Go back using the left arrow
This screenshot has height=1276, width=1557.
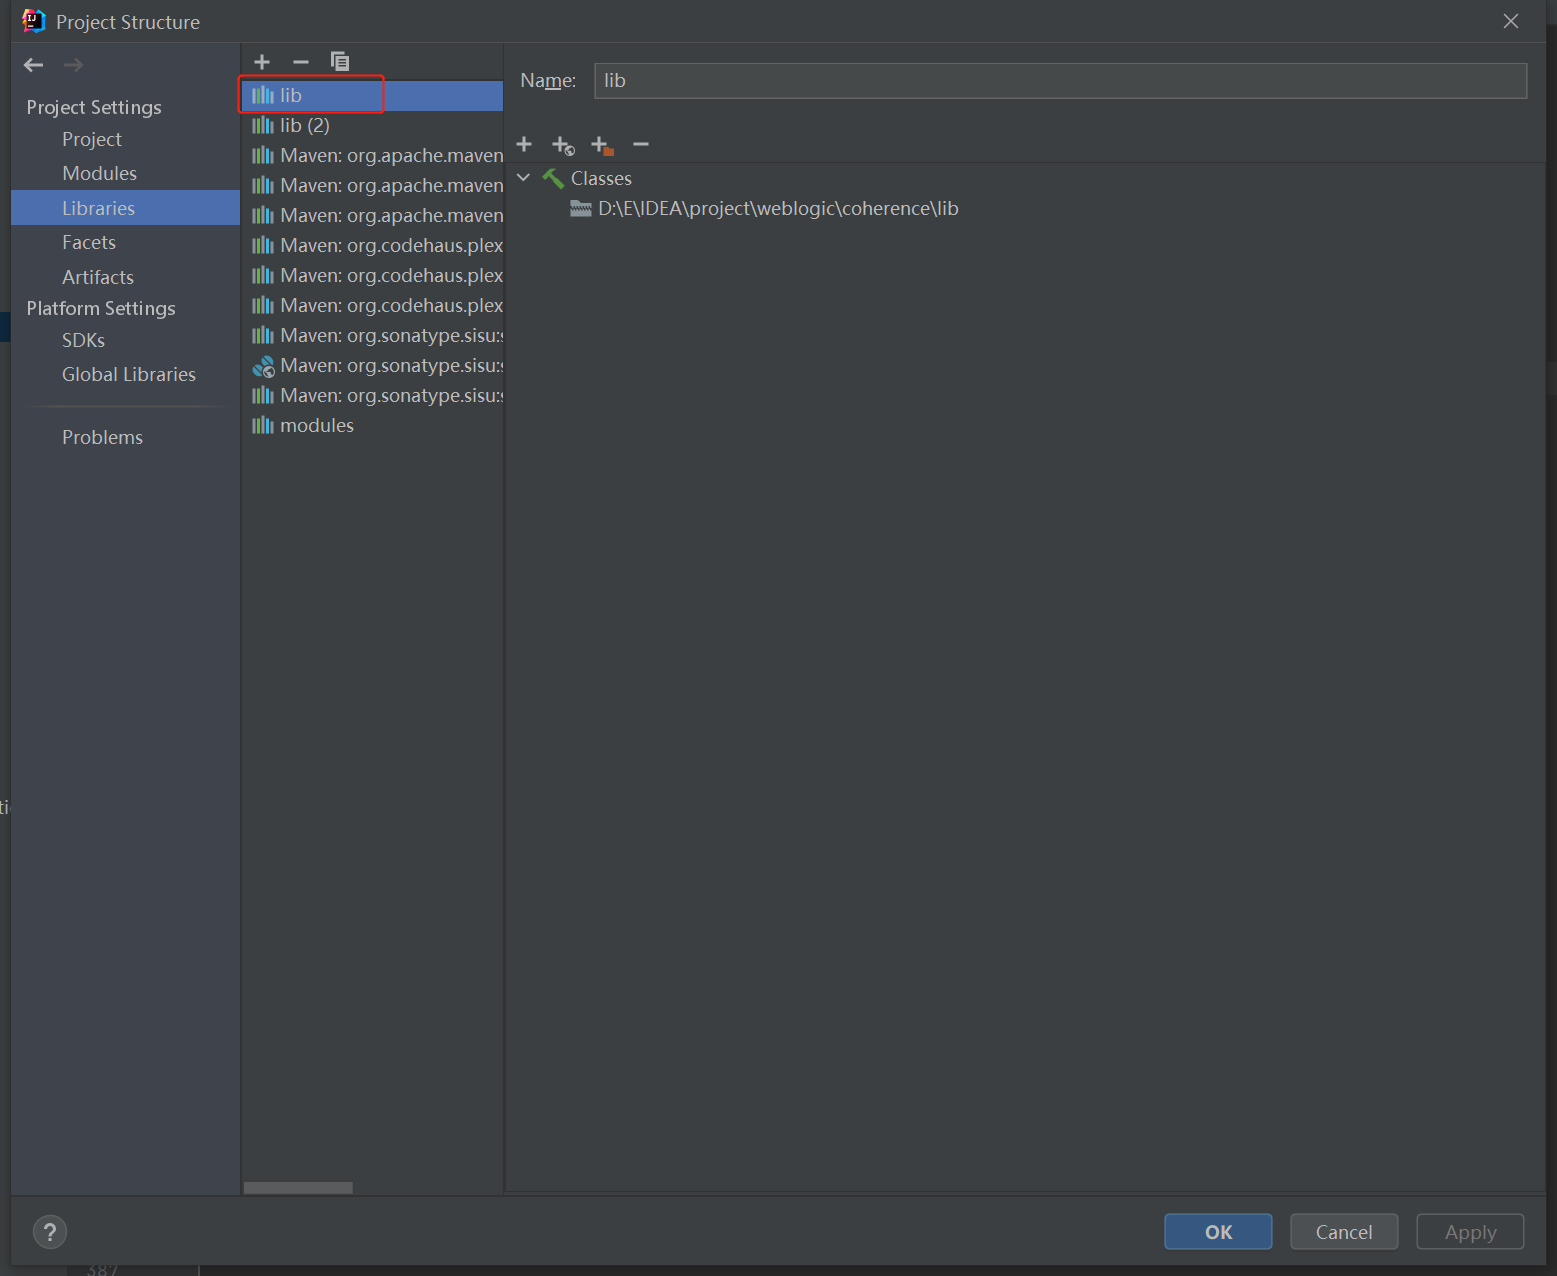33,65
